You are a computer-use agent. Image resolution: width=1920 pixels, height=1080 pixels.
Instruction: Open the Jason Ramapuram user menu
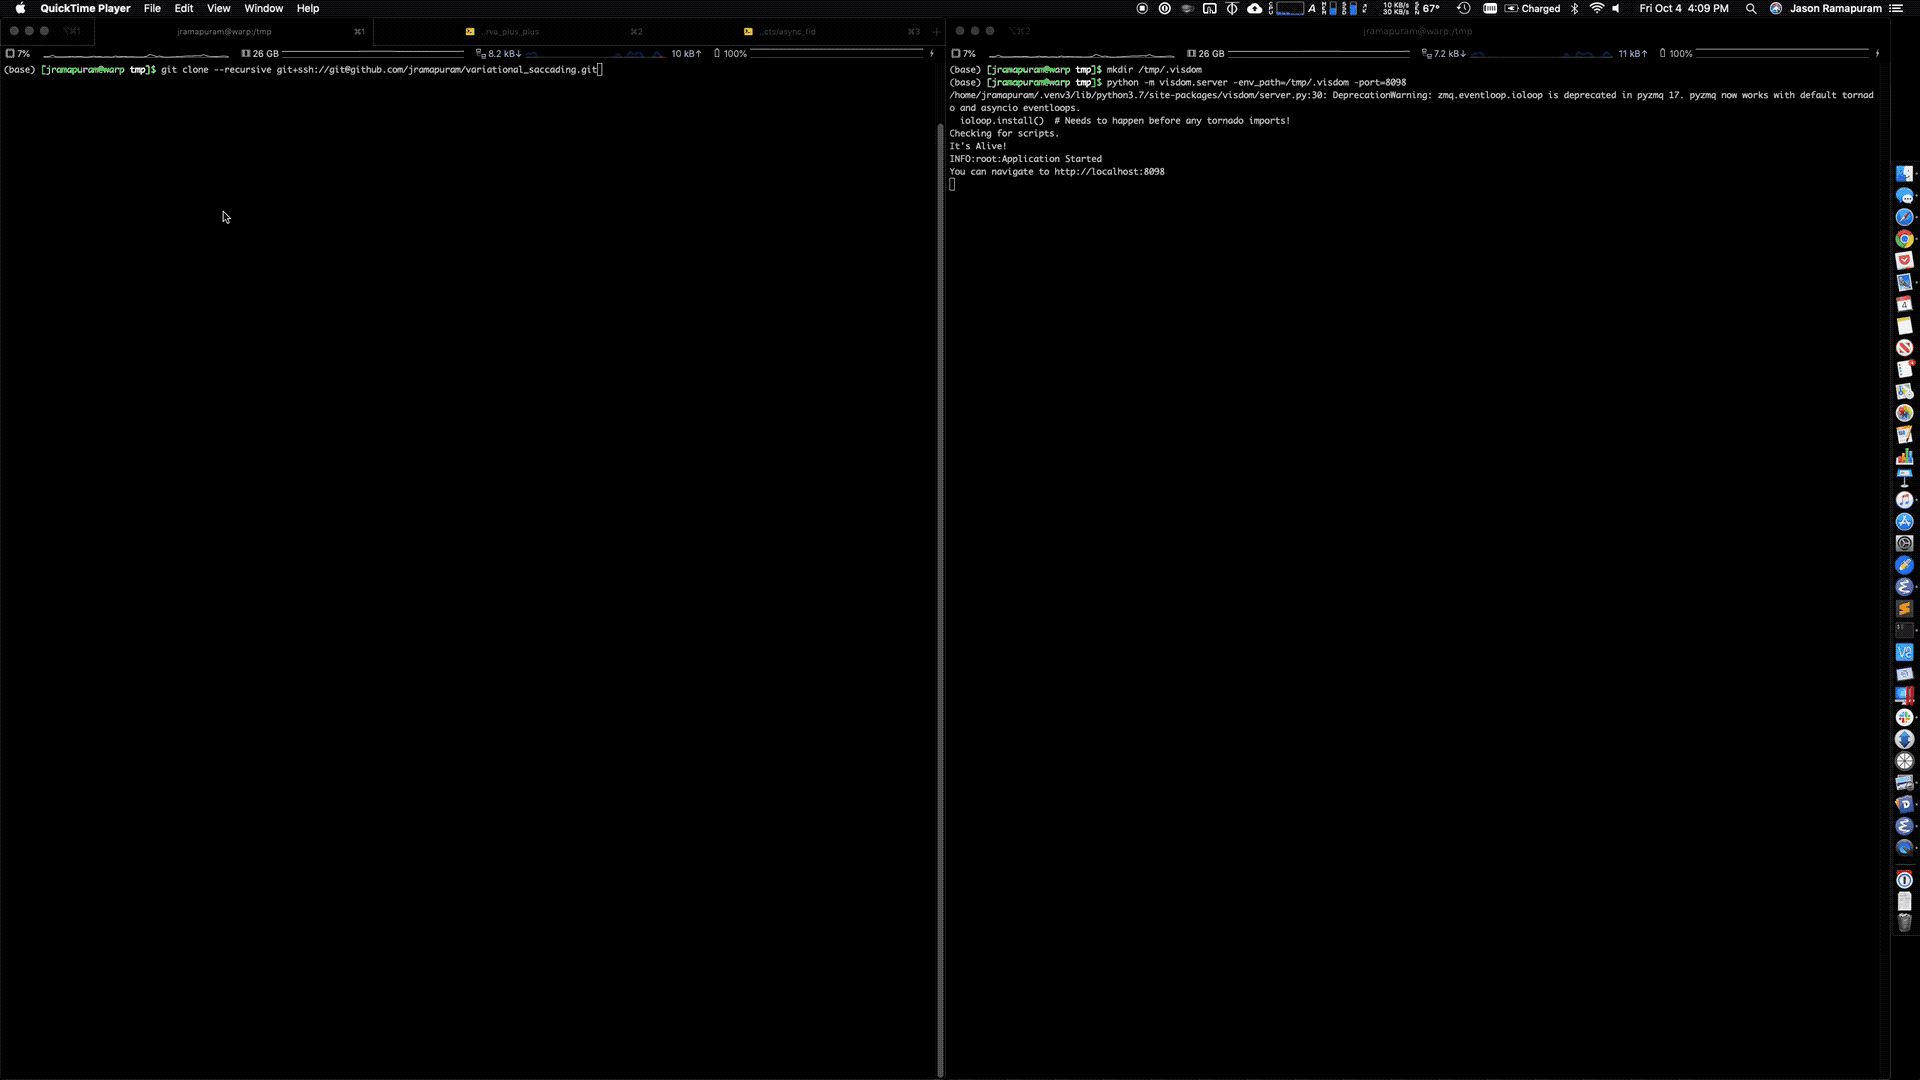(1834, 8)
